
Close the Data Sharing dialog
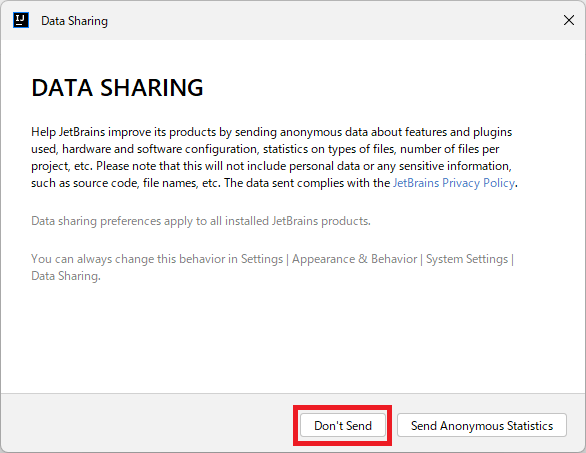[569, 20]
